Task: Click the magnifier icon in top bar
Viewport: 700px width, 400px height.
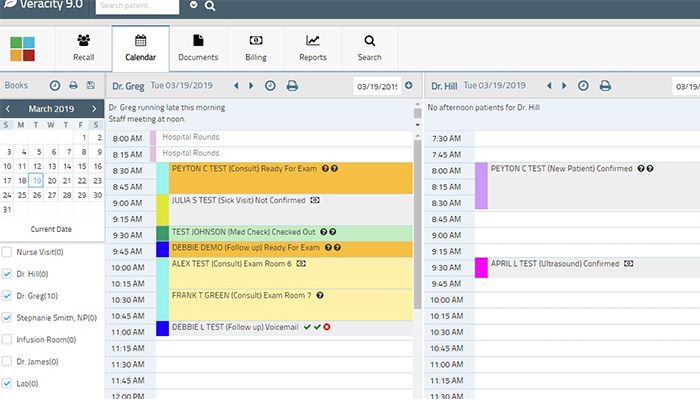Action: point(210,6)
